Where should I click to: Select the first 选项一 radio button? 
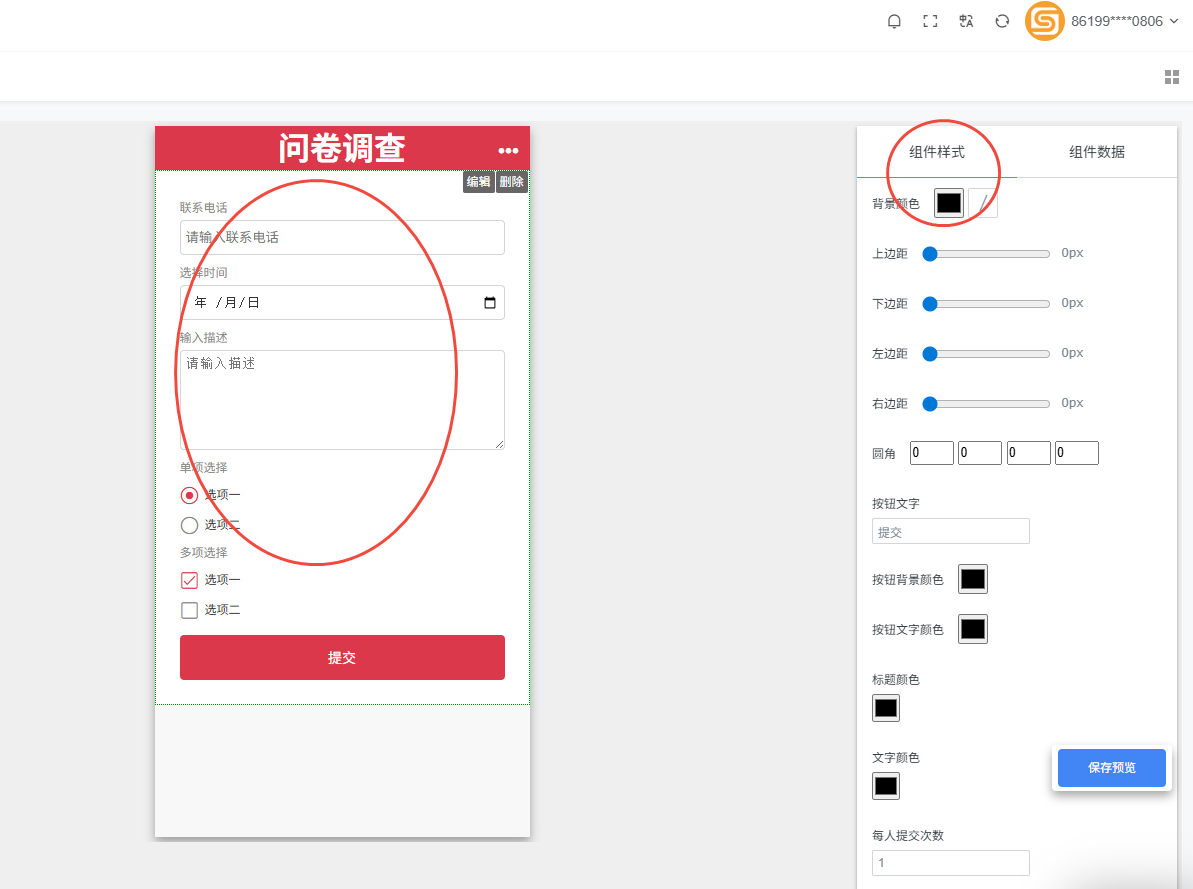189,495
